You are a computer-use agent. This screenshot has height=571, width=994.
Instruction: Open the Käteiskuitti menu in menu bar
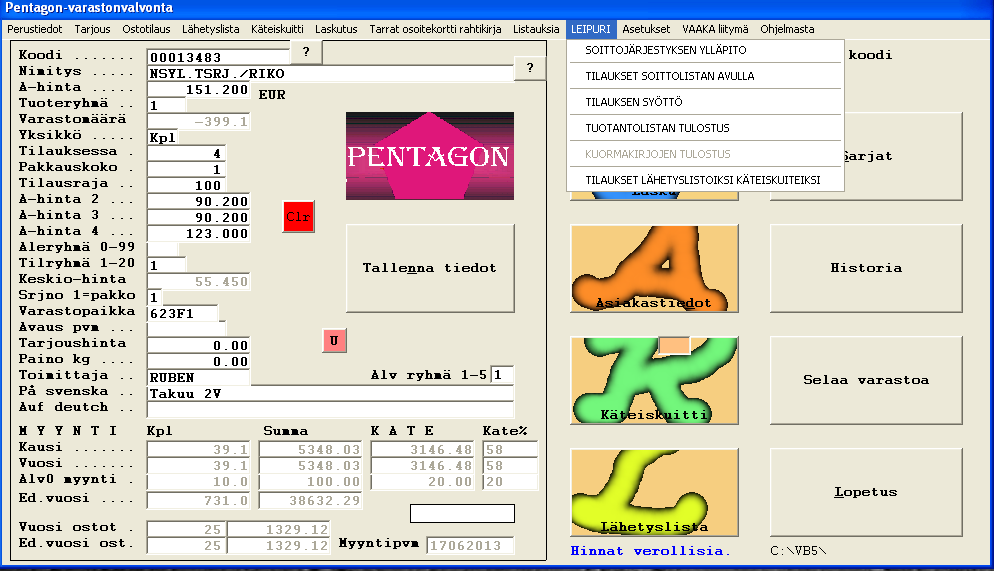(277, 29)
